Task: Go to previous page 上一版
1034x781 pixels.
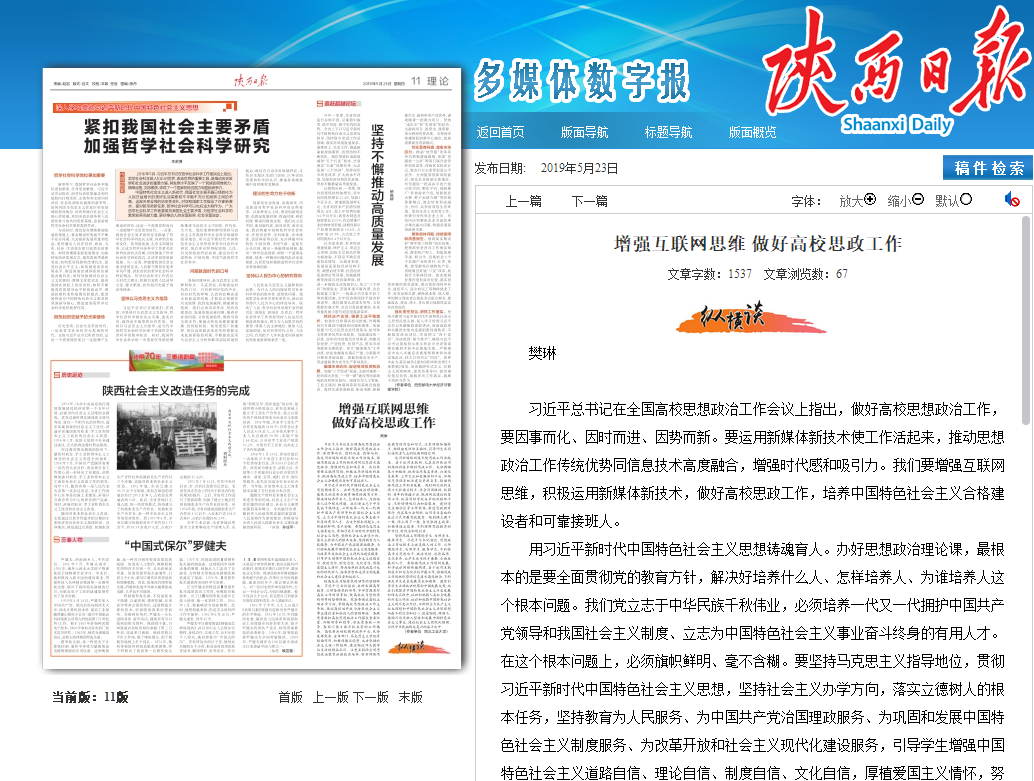Action: pyautogui.click(x=330, y=697)
